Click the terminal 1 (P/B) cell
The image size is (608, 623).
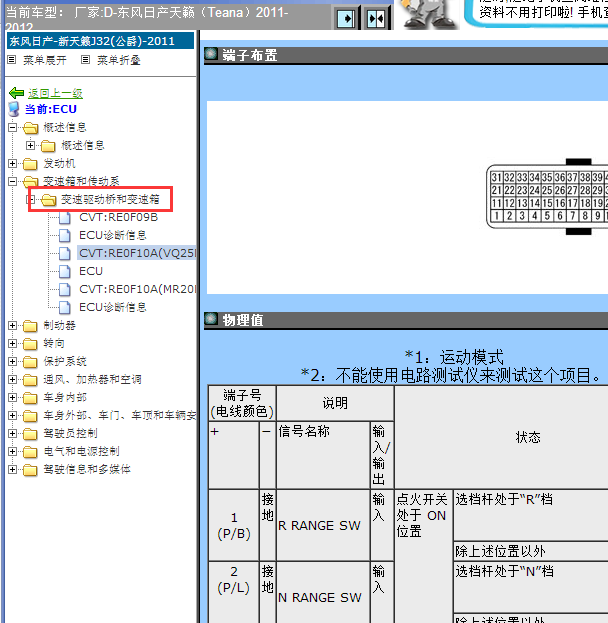pos(234,525)
